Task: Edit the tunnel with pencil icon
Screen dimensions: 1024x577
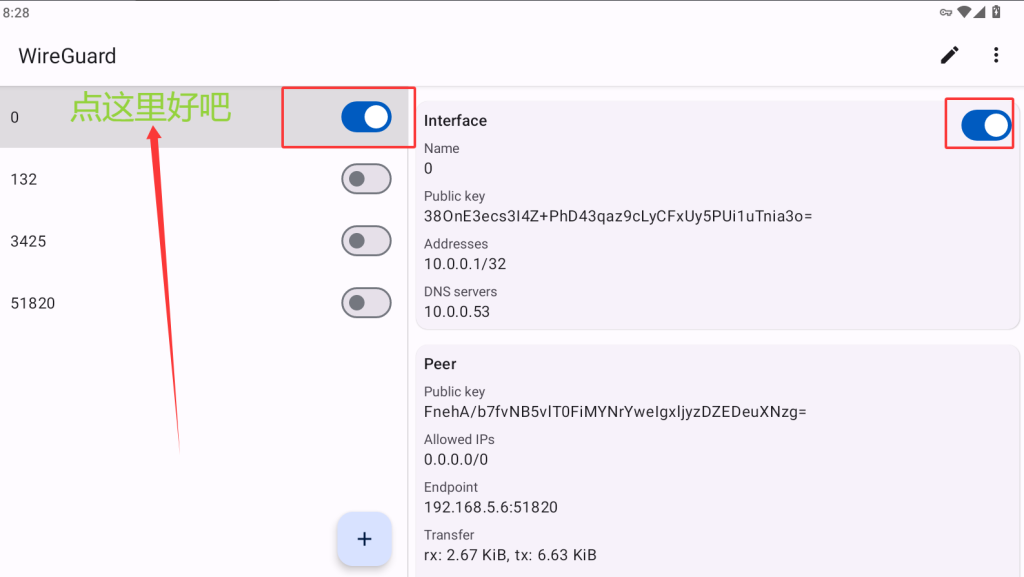Action: click(950, 55)
